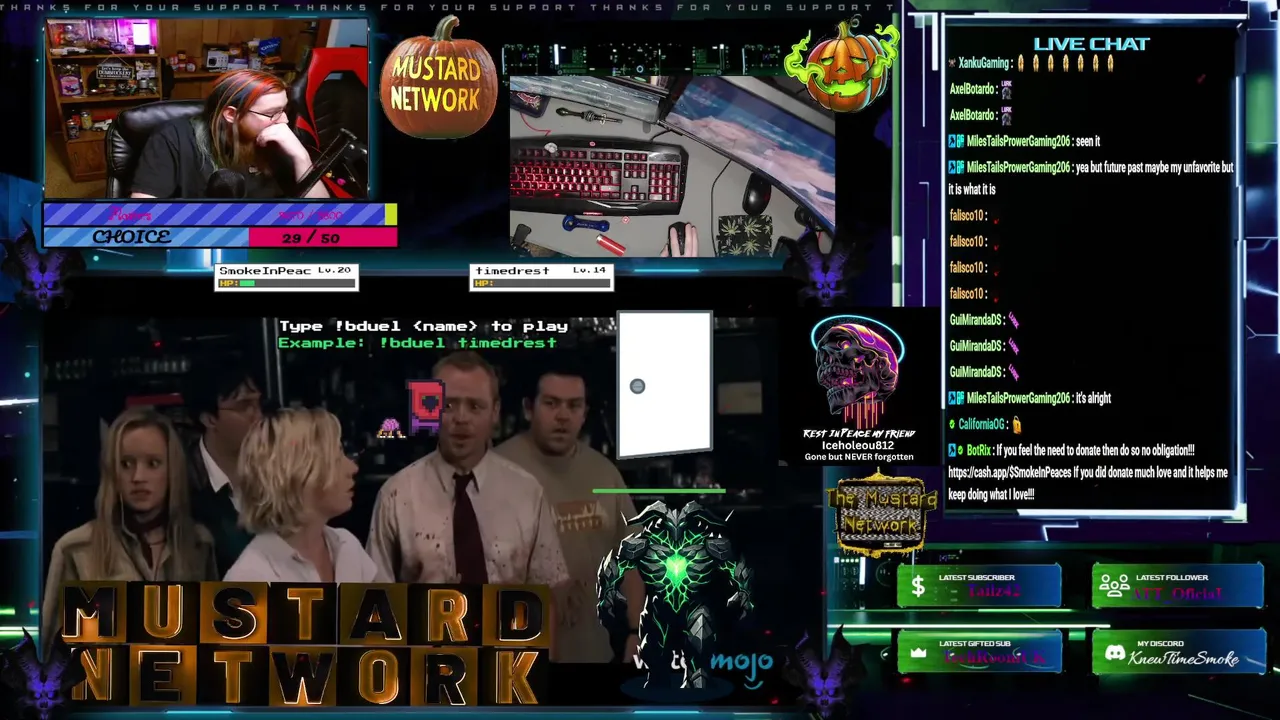Click the Latest Gifted Sub panel
This screenshot has height=720, width=1280.
tap(979, 652)
